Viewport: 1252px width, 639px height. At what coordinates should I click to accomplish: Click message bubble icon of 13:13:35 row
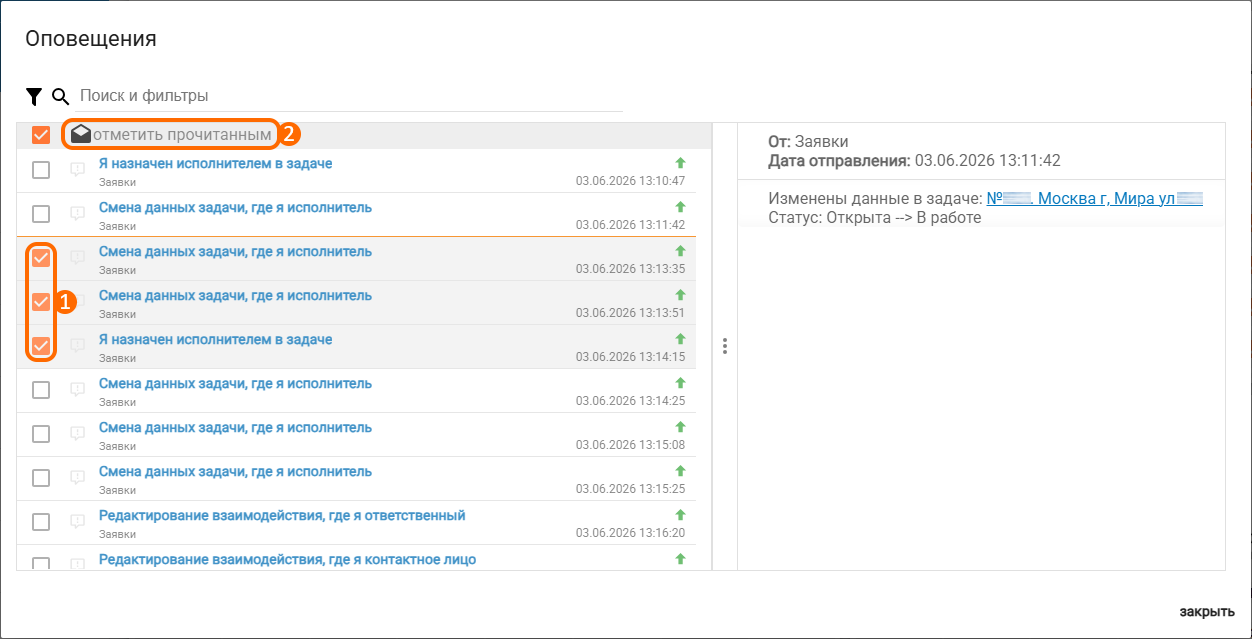click(x=77, y=258)
